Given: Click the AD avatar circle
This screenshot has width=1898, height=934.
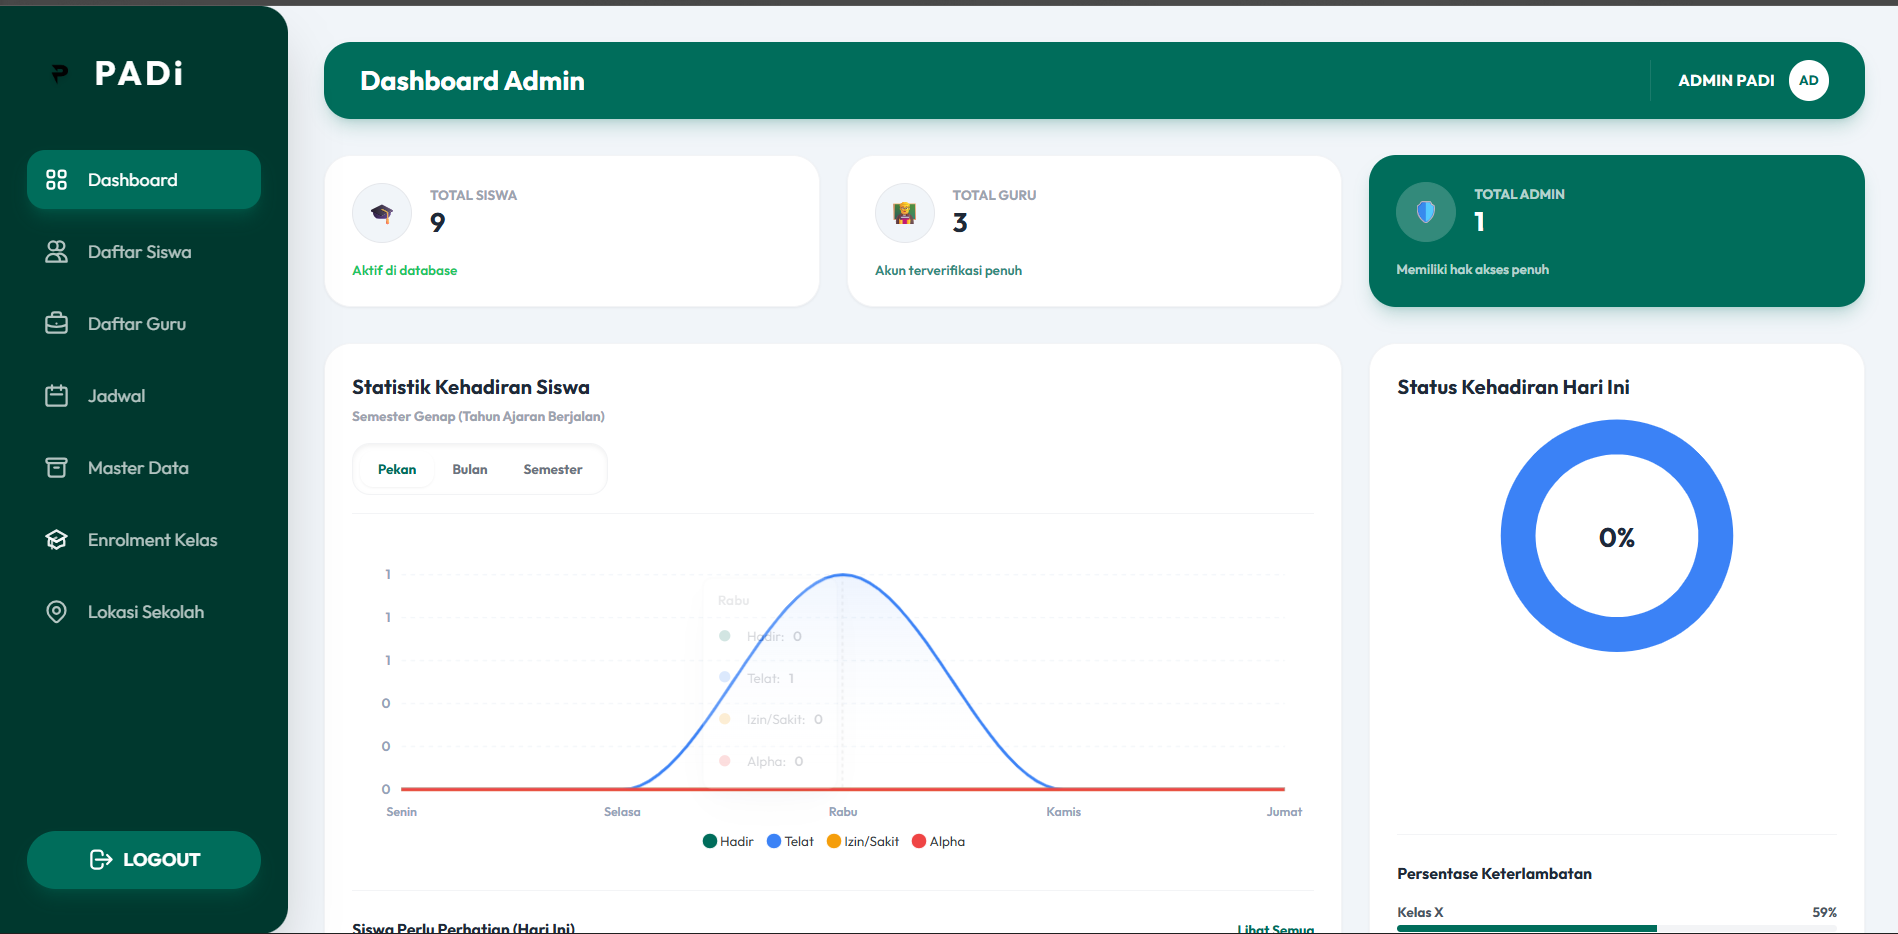Looking at the screenshot, I should 1809,81.
